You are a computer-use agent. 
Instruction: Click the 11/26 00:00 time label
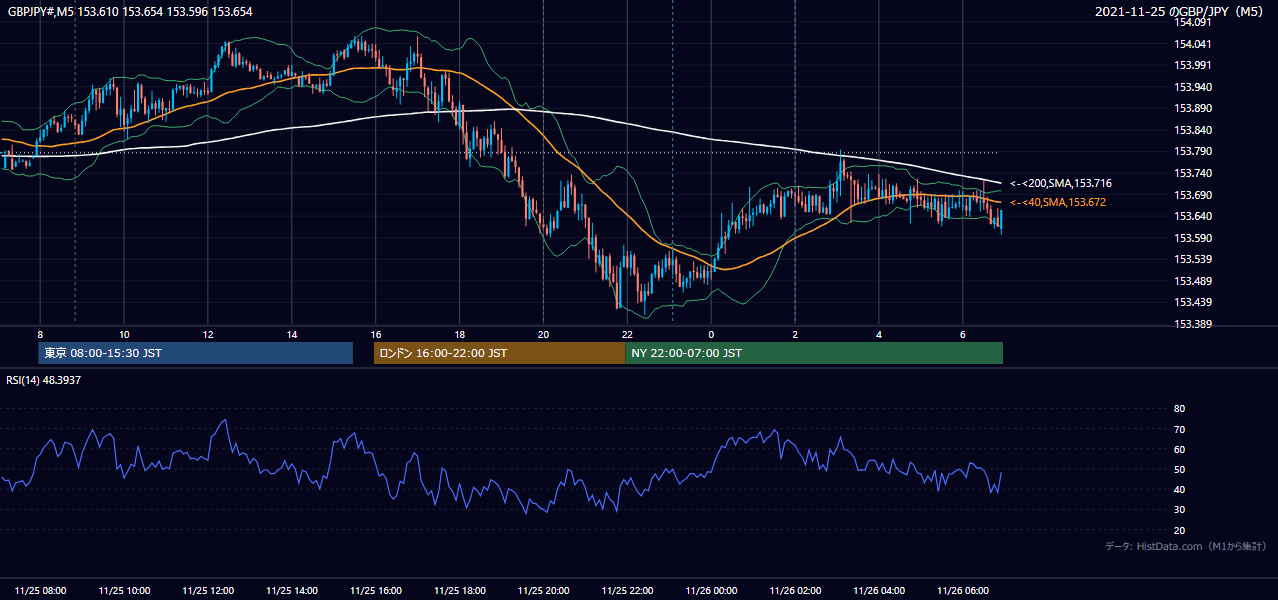[711, 590]
